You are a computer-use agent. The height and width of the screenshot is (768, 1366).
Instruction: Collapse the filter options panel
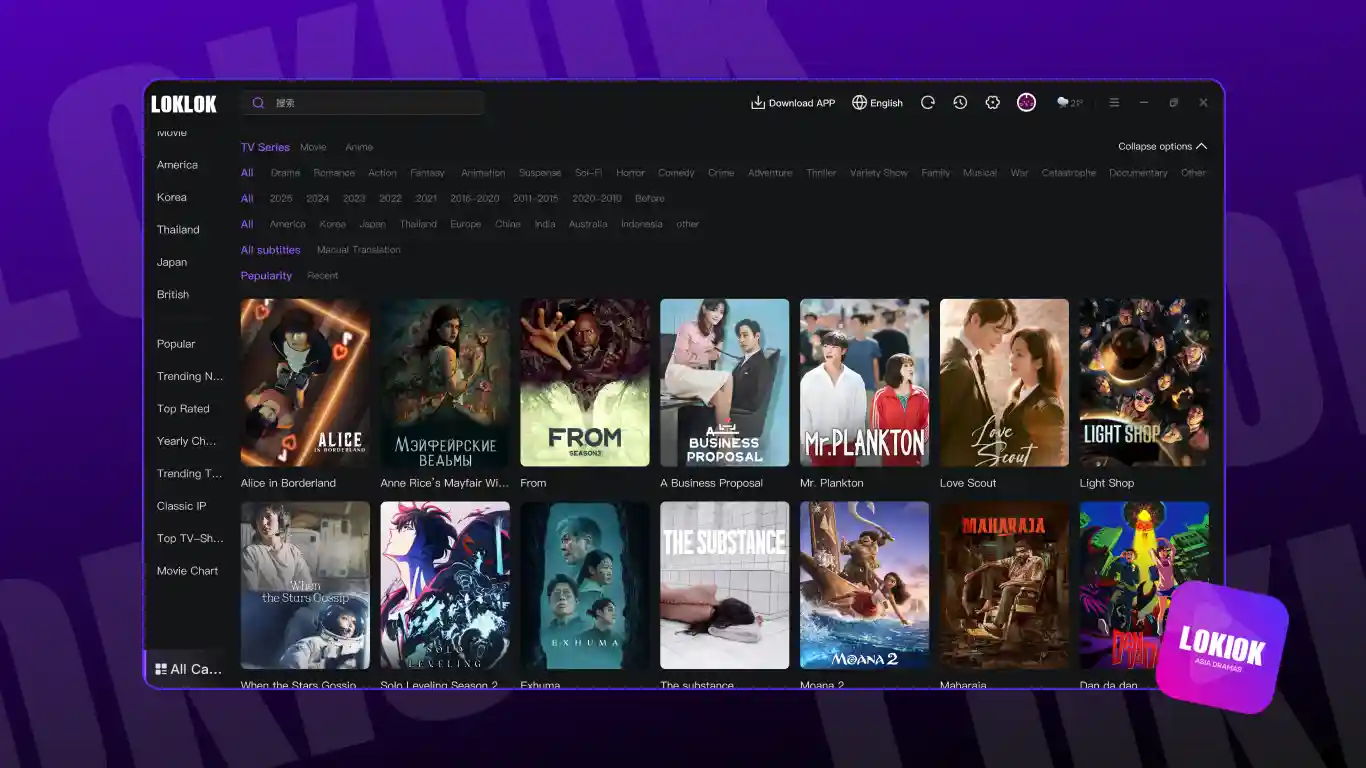click(1162, 146)
